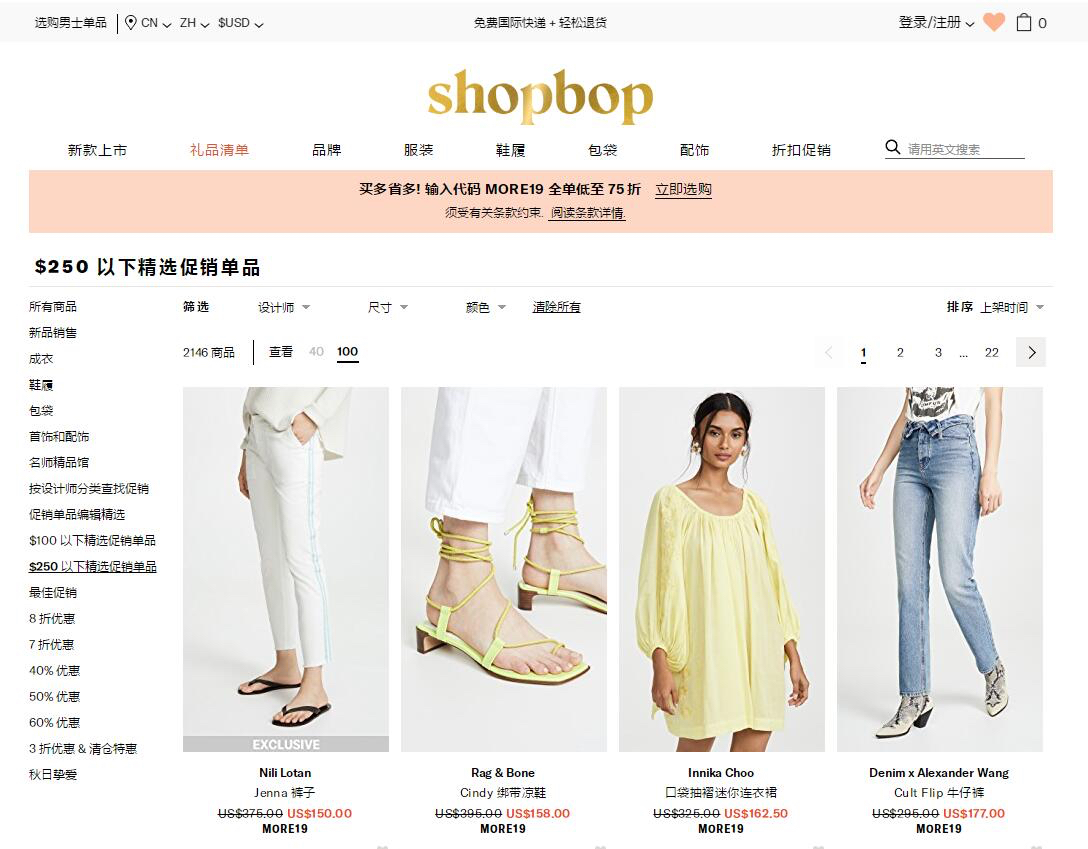The image size is (1088, 849).
Task: Open the 折扣促销 menu
Action: tap(801, 150)
